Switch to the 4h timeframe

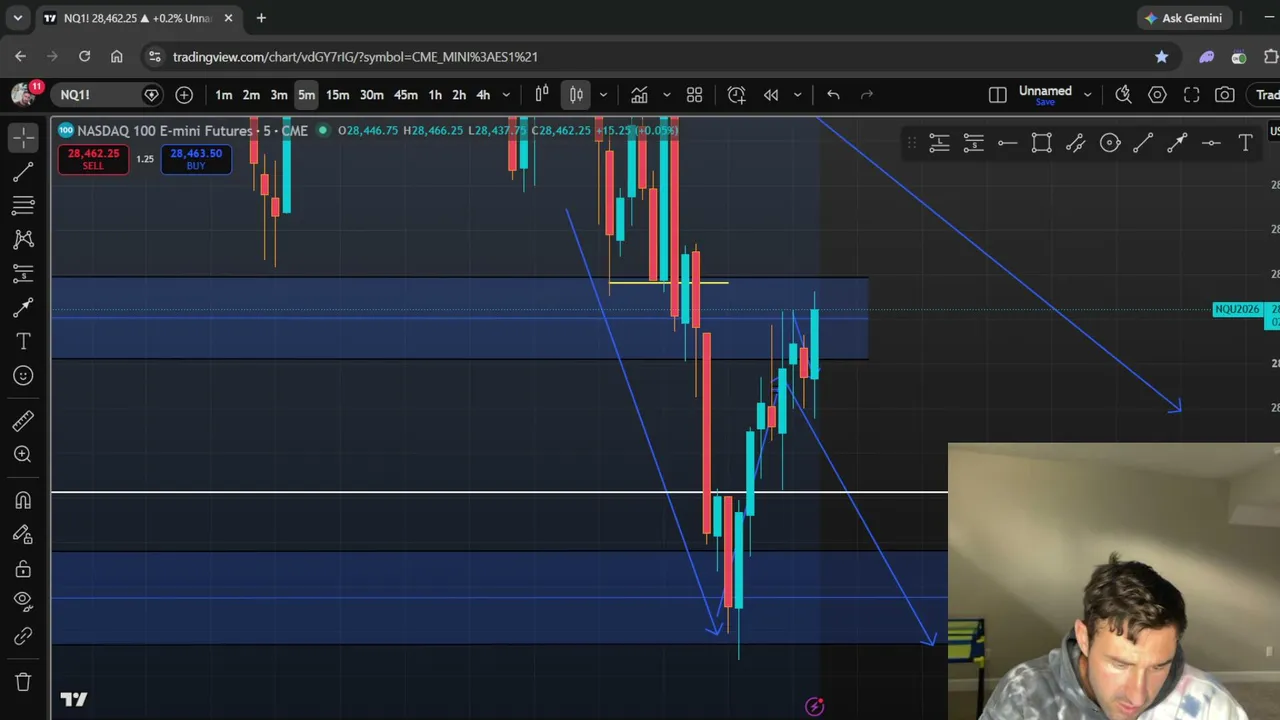point(483,95)
